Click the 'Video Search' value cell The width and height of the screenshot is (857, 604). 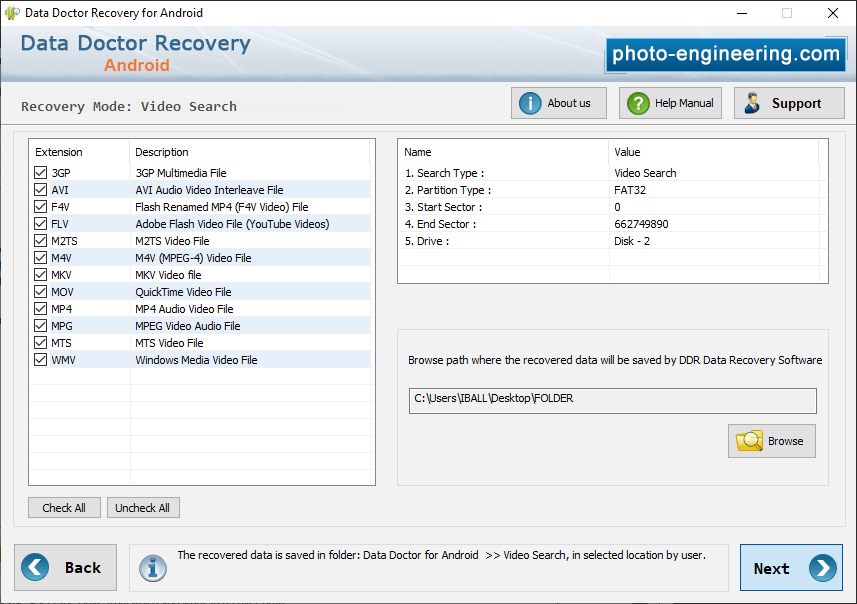[645, 173]
